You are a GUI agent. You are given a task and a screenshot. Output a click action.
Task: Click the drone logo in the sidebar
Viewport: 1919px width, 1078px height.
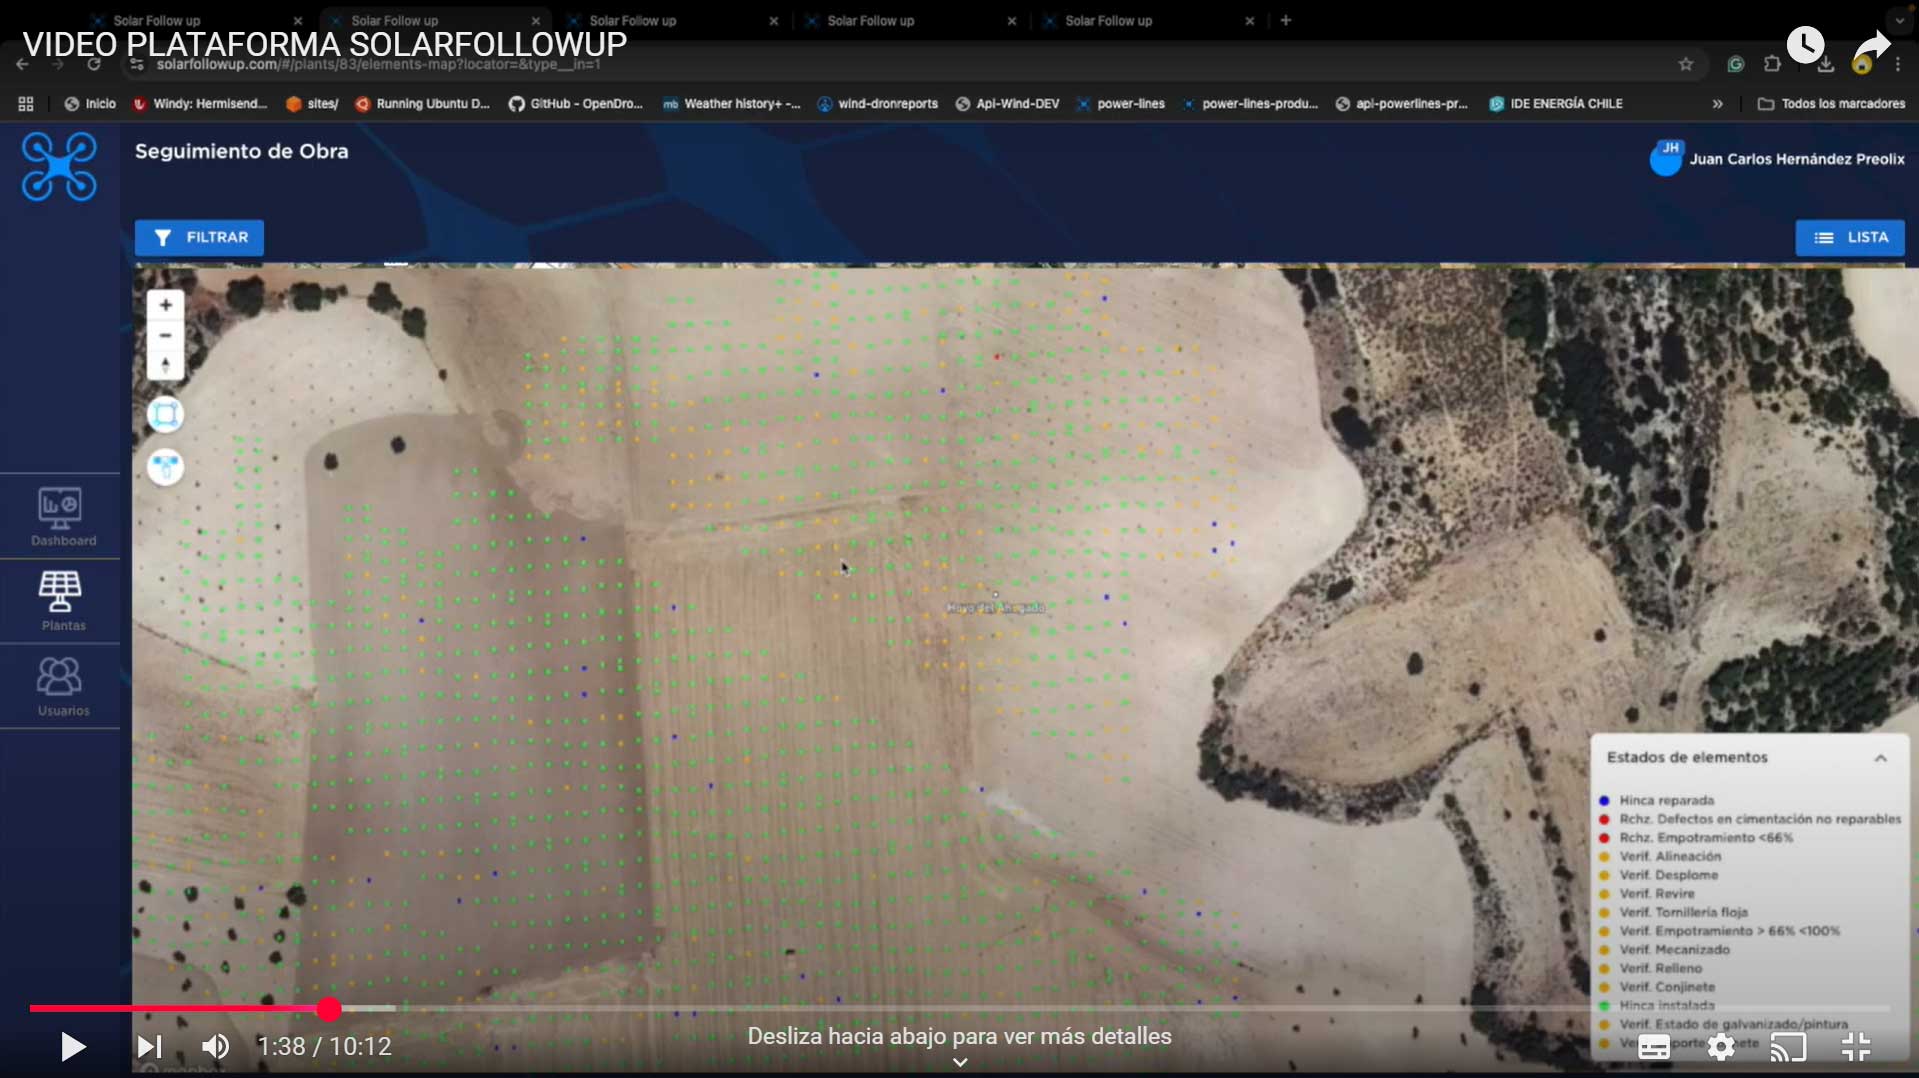point(59,167)
